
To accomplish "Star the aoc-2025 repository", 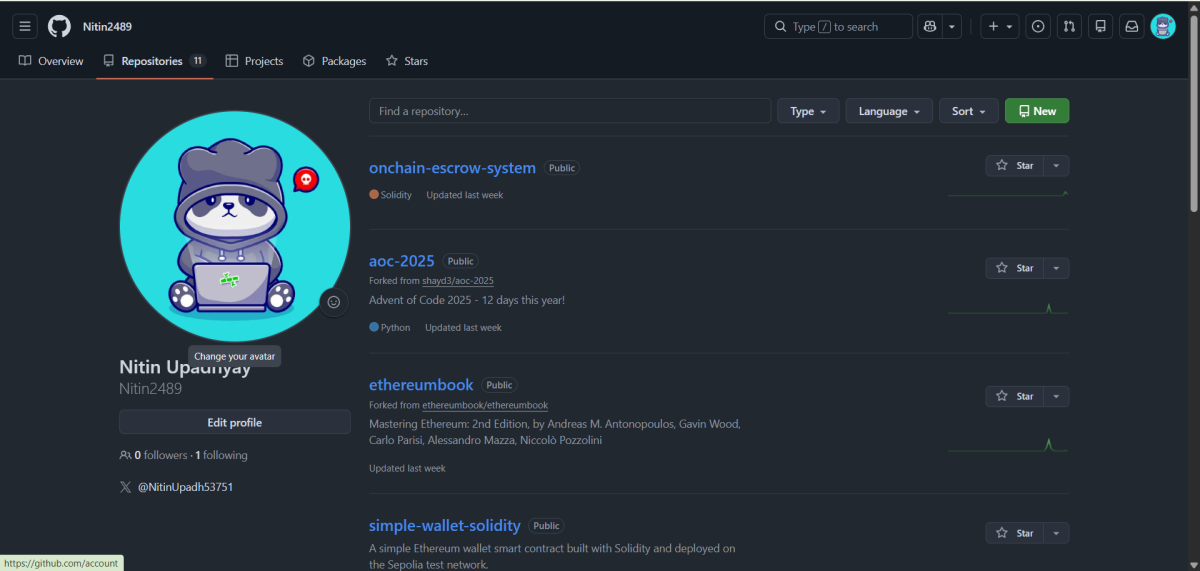I will pyautogui.click(x=1015, y=268).
